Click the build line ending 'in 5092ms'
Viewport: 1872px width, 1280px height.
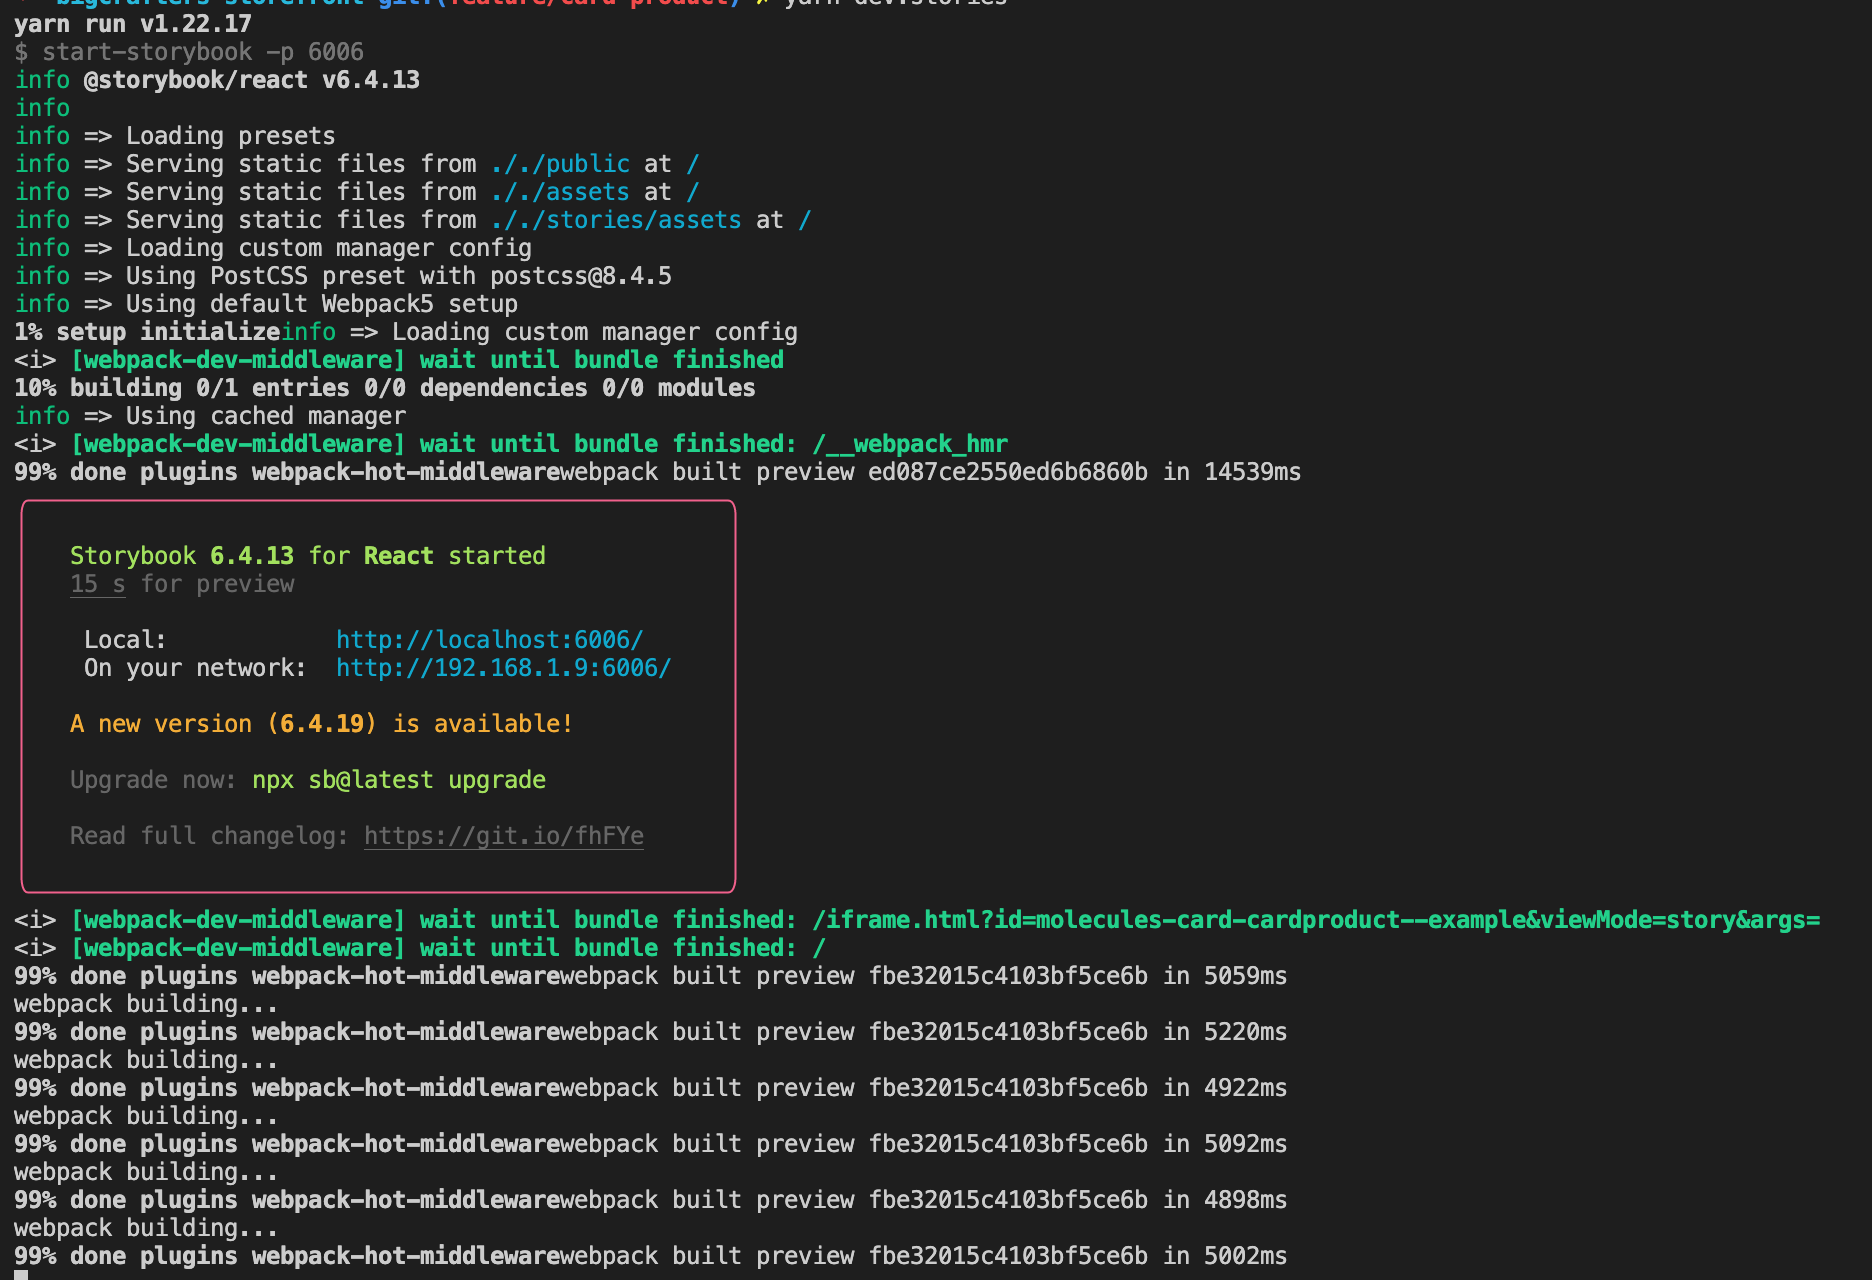coord(651,1144)
